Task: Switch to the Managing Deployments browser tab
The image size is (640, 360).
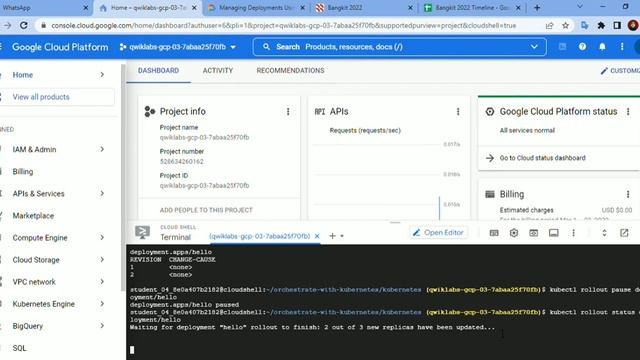Action: (256, 8)
